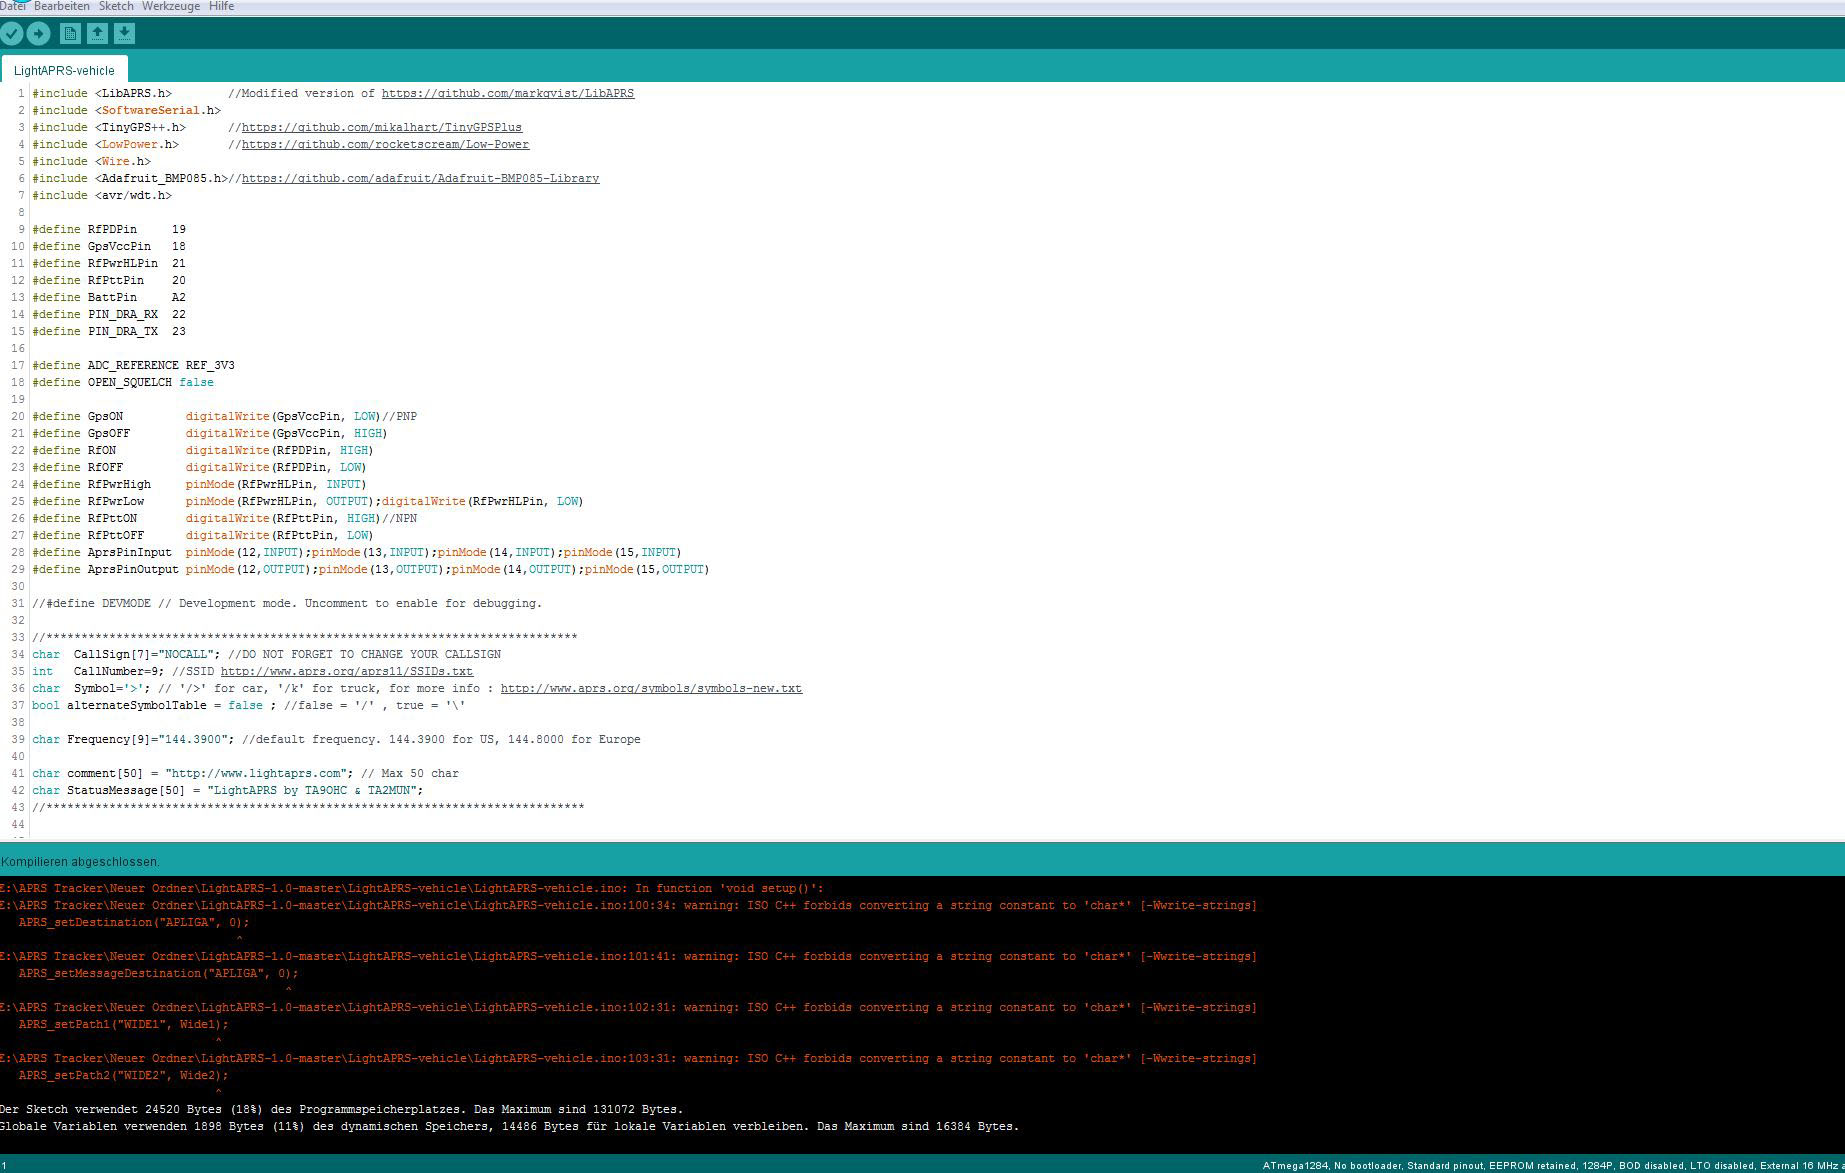Follow the TinyGPSPlus GitHub link

coord(381,128)
